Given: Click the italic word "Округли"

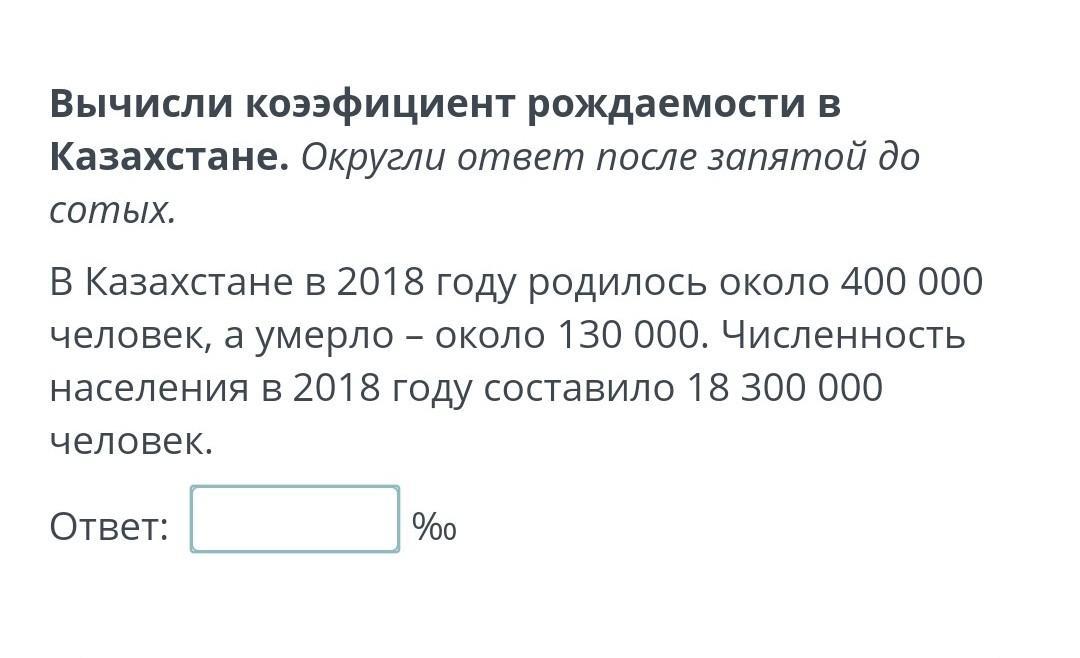Looking at the screenshot, I should (373, 158).
